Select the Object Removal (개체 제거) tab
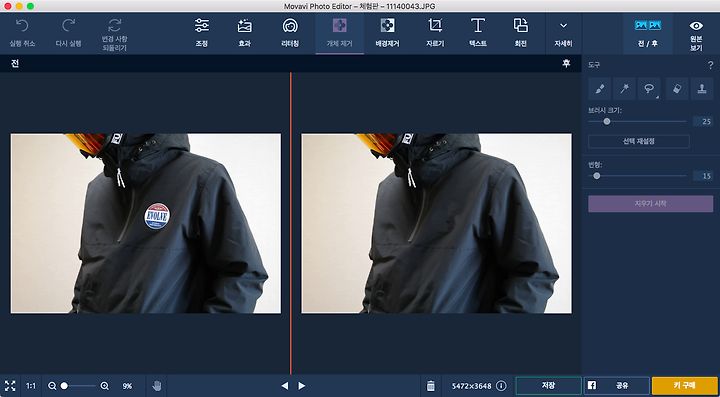Screen dimensions: 720x397 [339, 33]
